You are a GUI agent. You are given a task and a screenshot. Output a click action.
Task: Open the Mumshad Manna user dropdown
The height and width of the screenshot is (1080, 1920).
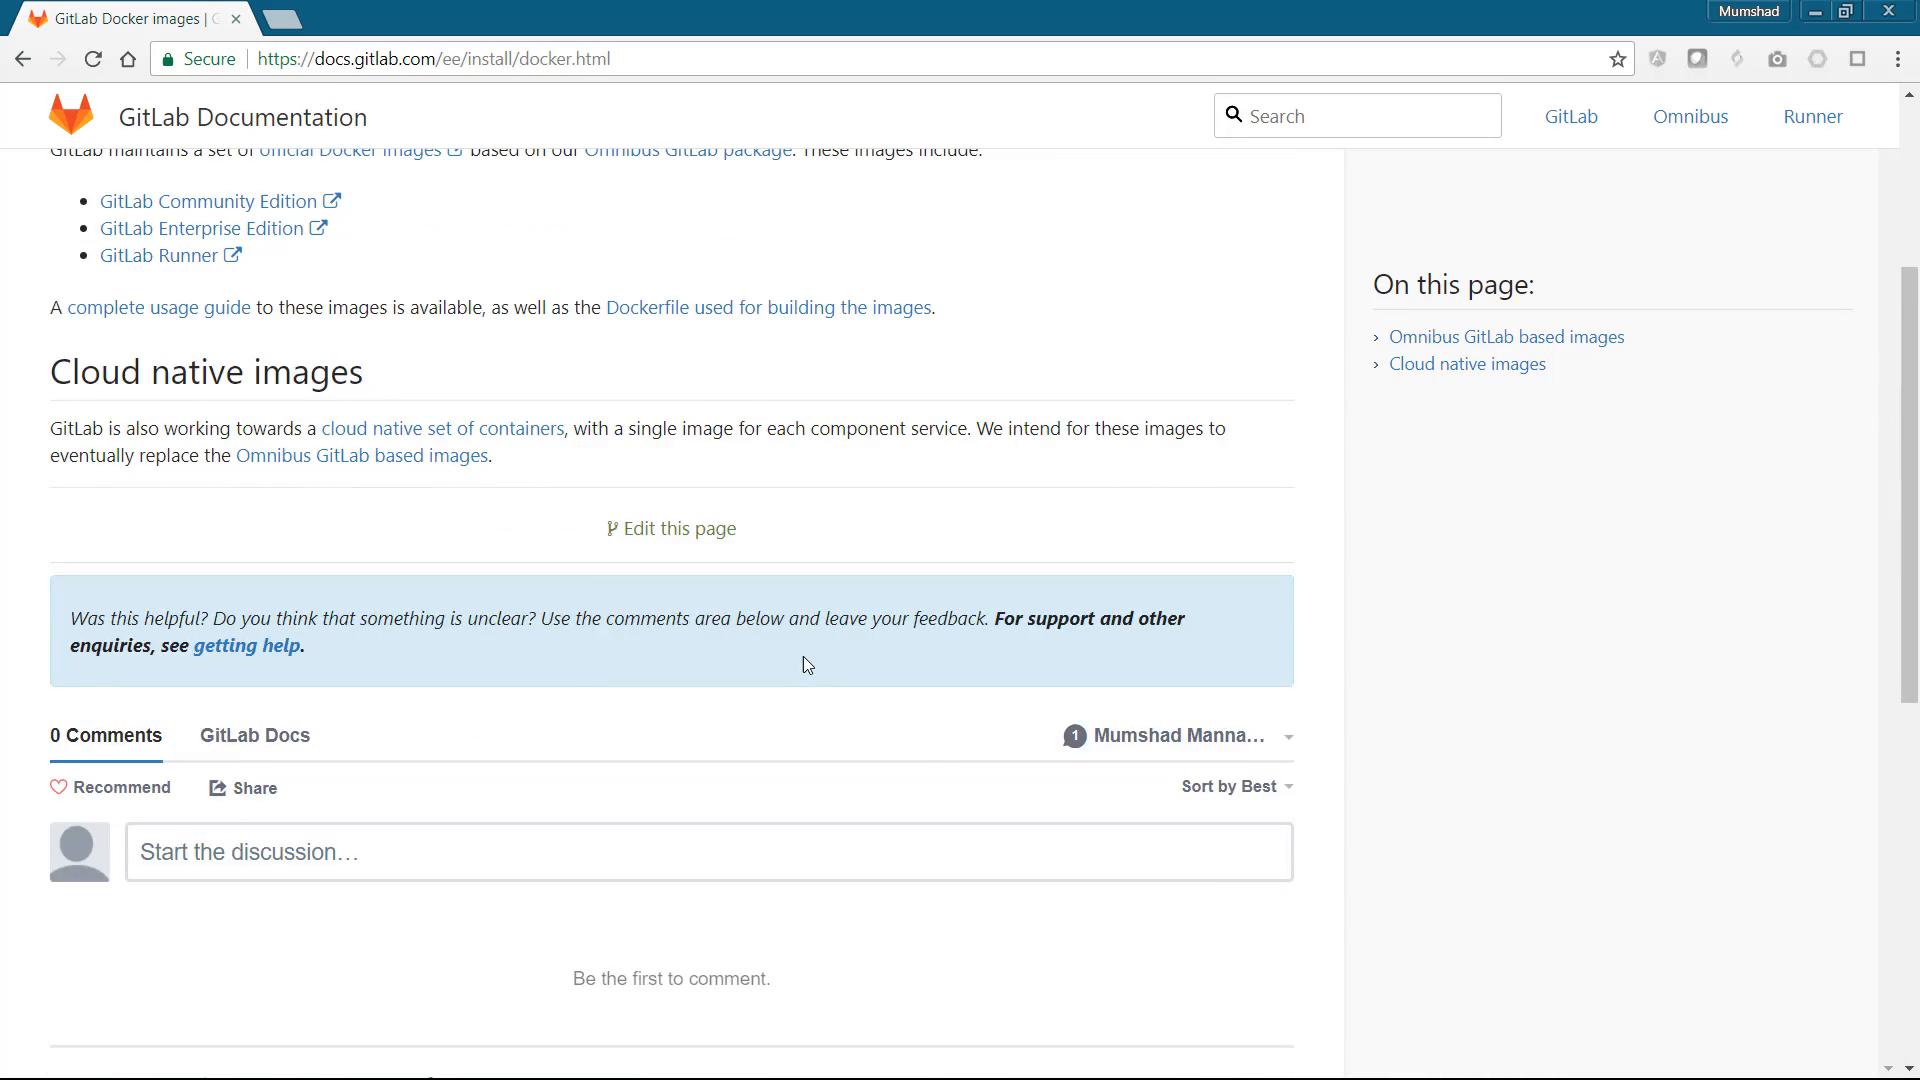click(x=1179, y=736)
